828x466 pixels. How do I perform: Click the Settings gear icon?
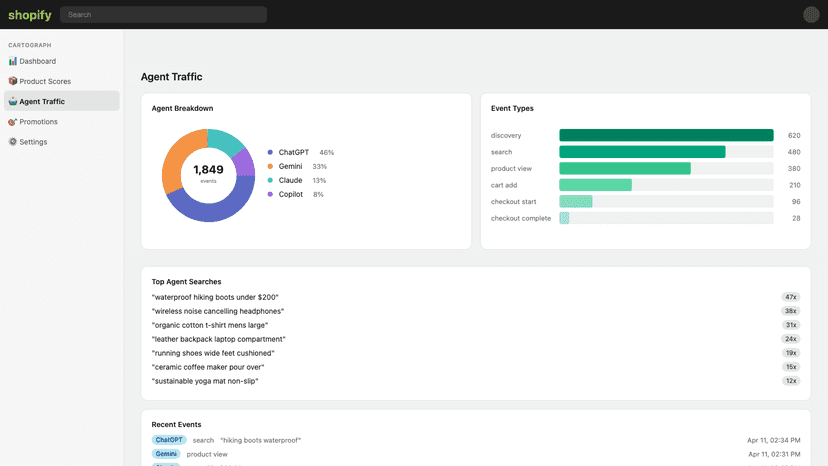(x=13, y=142)
